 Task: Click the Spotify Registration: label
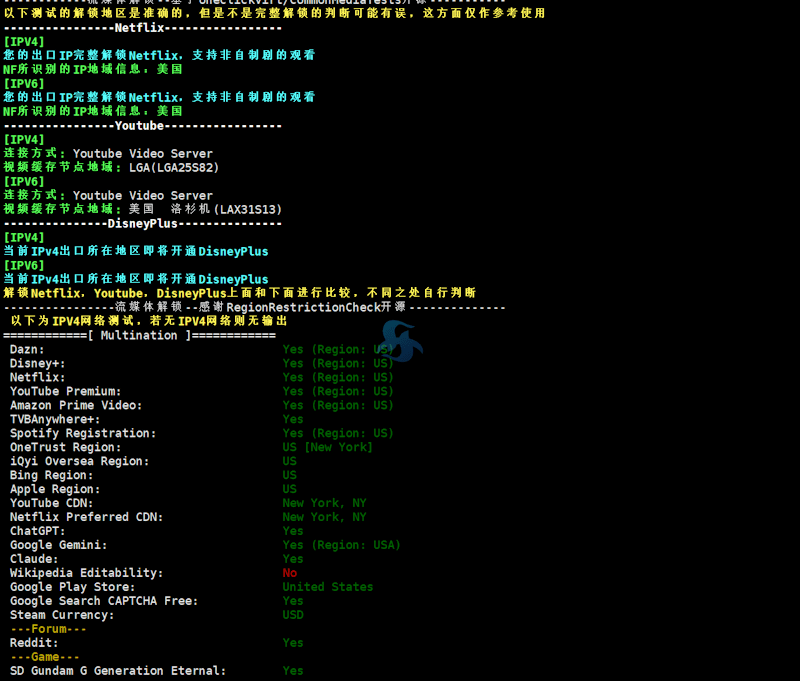pyautogui.click(x=83, y=434)
